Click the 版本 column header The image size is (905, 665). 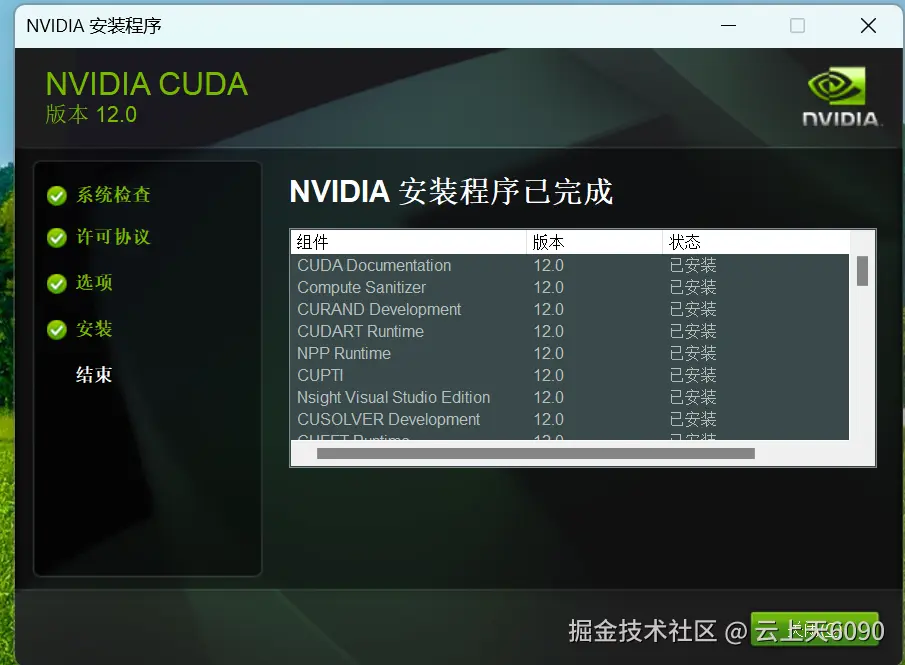click(594, 242)
